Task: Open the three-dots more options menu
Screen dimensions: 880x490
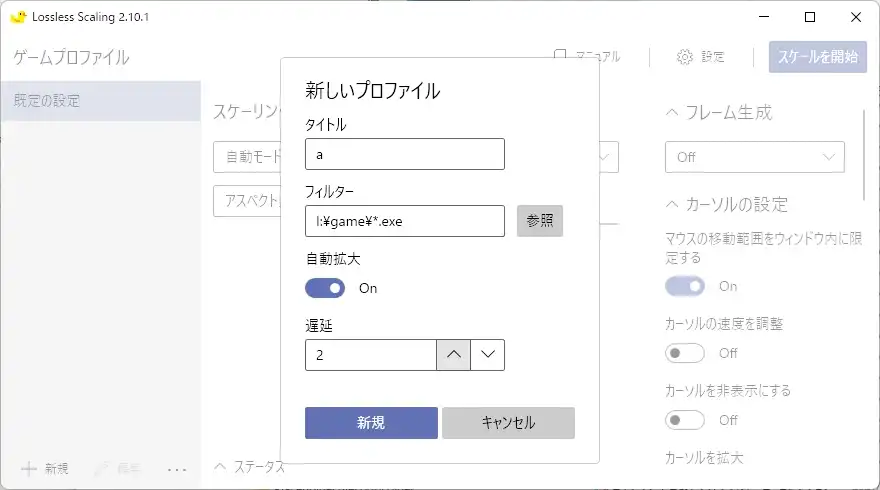Action: tap(177, 468)
